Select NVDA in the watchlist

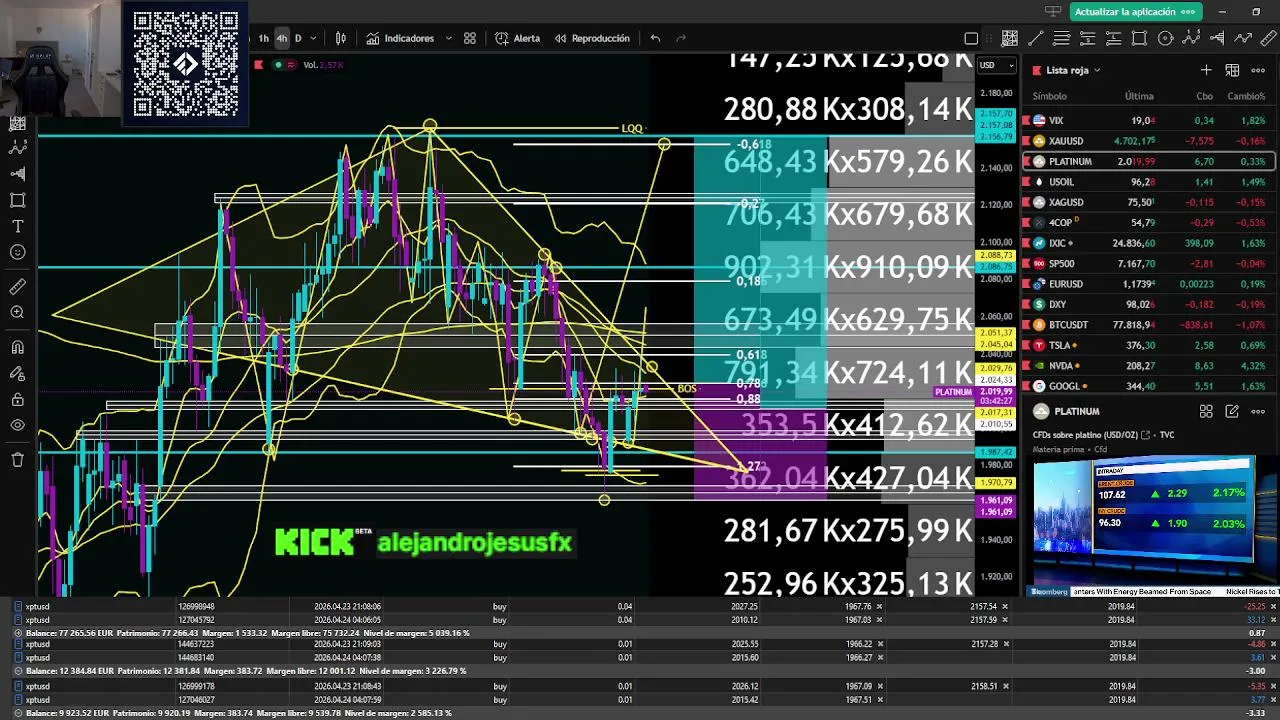point(1148,366)
